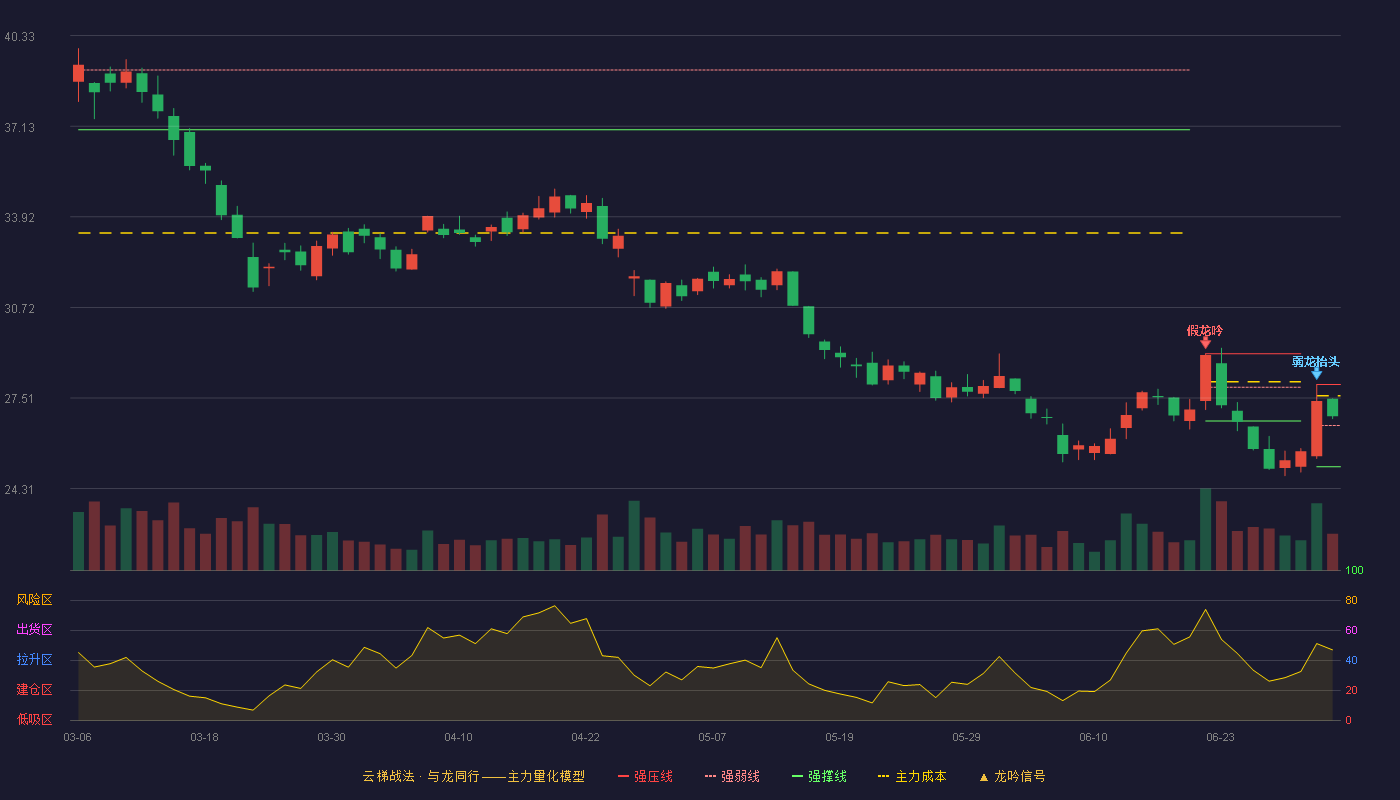Toggle the 强弱线 legend entry

[x=732, y=776]
